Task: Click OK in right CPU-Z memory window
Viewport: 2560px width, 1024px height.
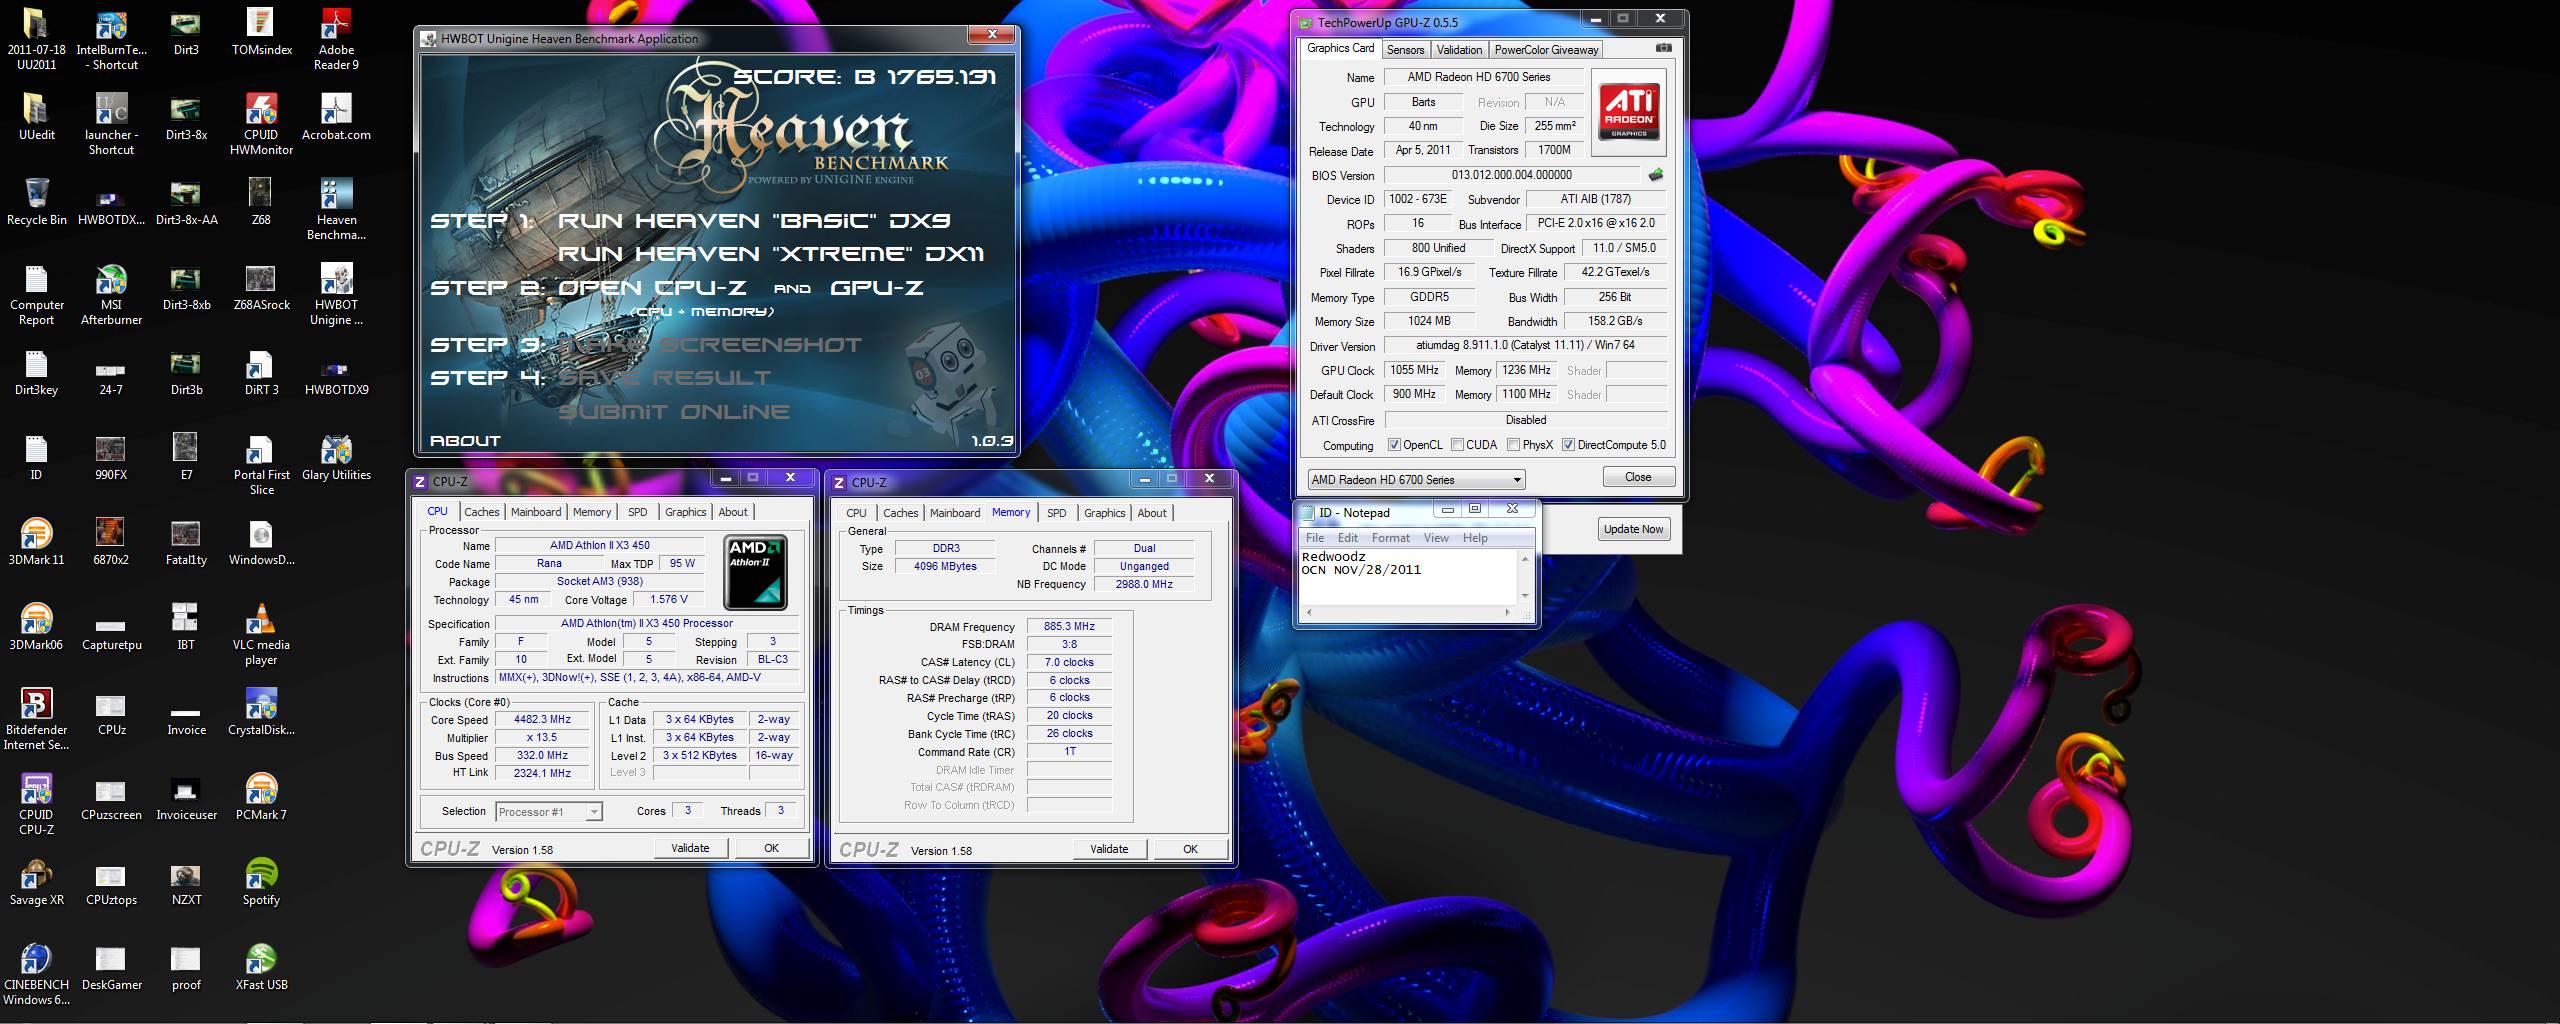Action: pyautogui.click(x=1190, y=849)
